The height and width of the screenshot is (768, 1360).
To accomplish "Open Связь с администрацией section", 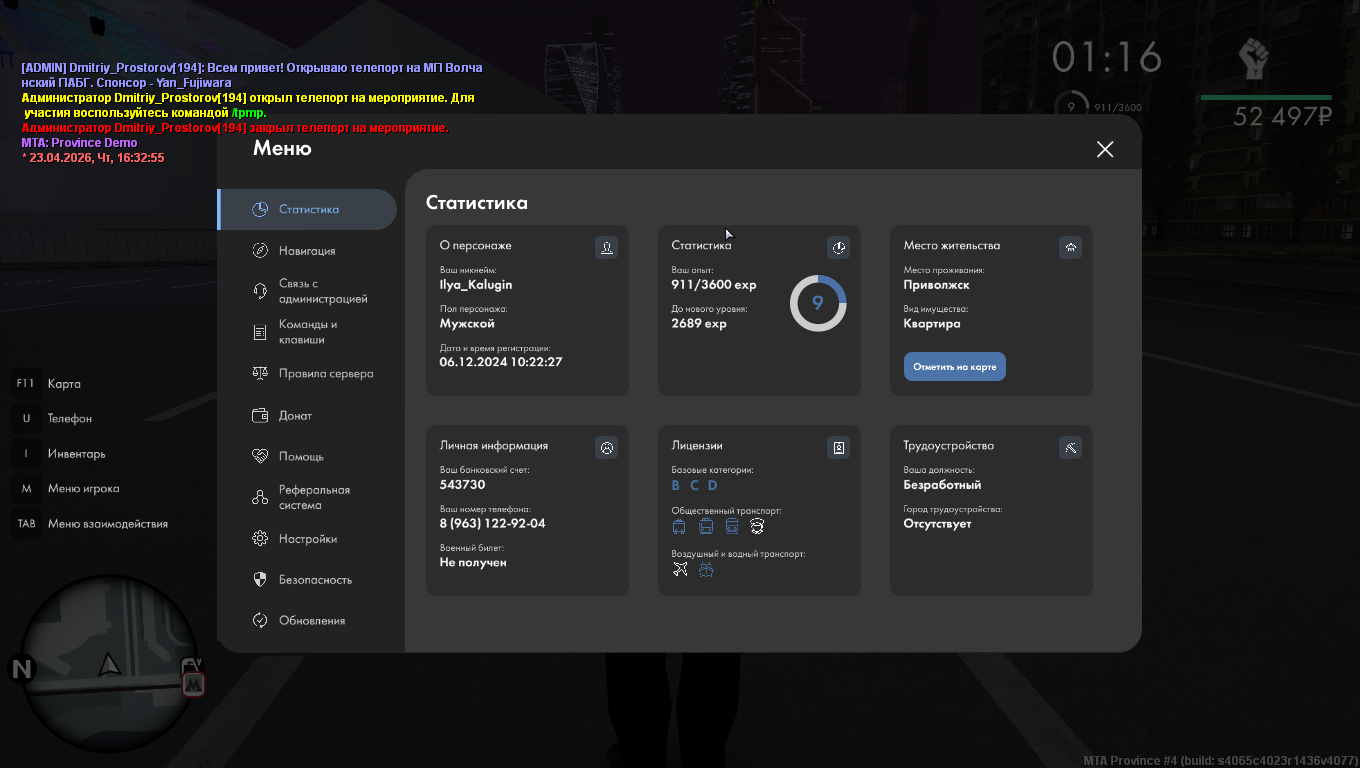I will click(x=322, y=291).
